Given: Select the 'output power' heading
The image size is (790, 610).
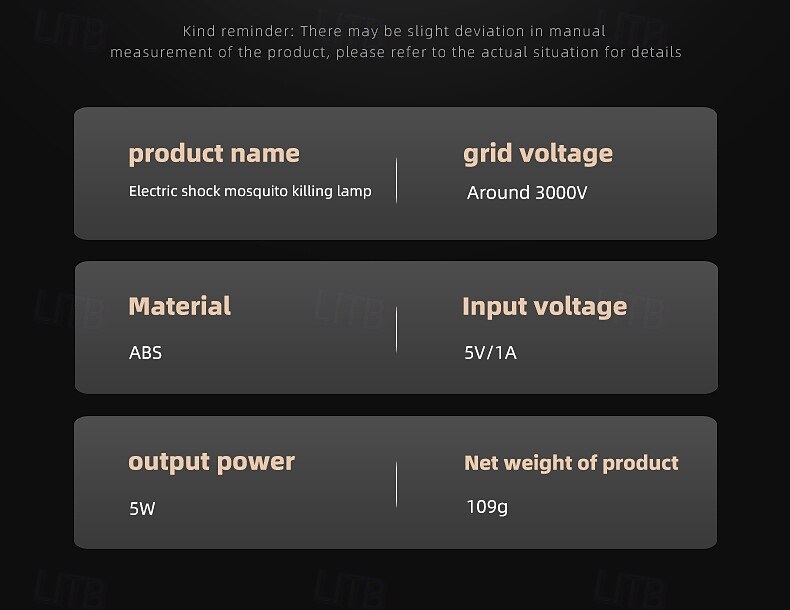Looking at the screenshot, I should (x=212, y=462).
